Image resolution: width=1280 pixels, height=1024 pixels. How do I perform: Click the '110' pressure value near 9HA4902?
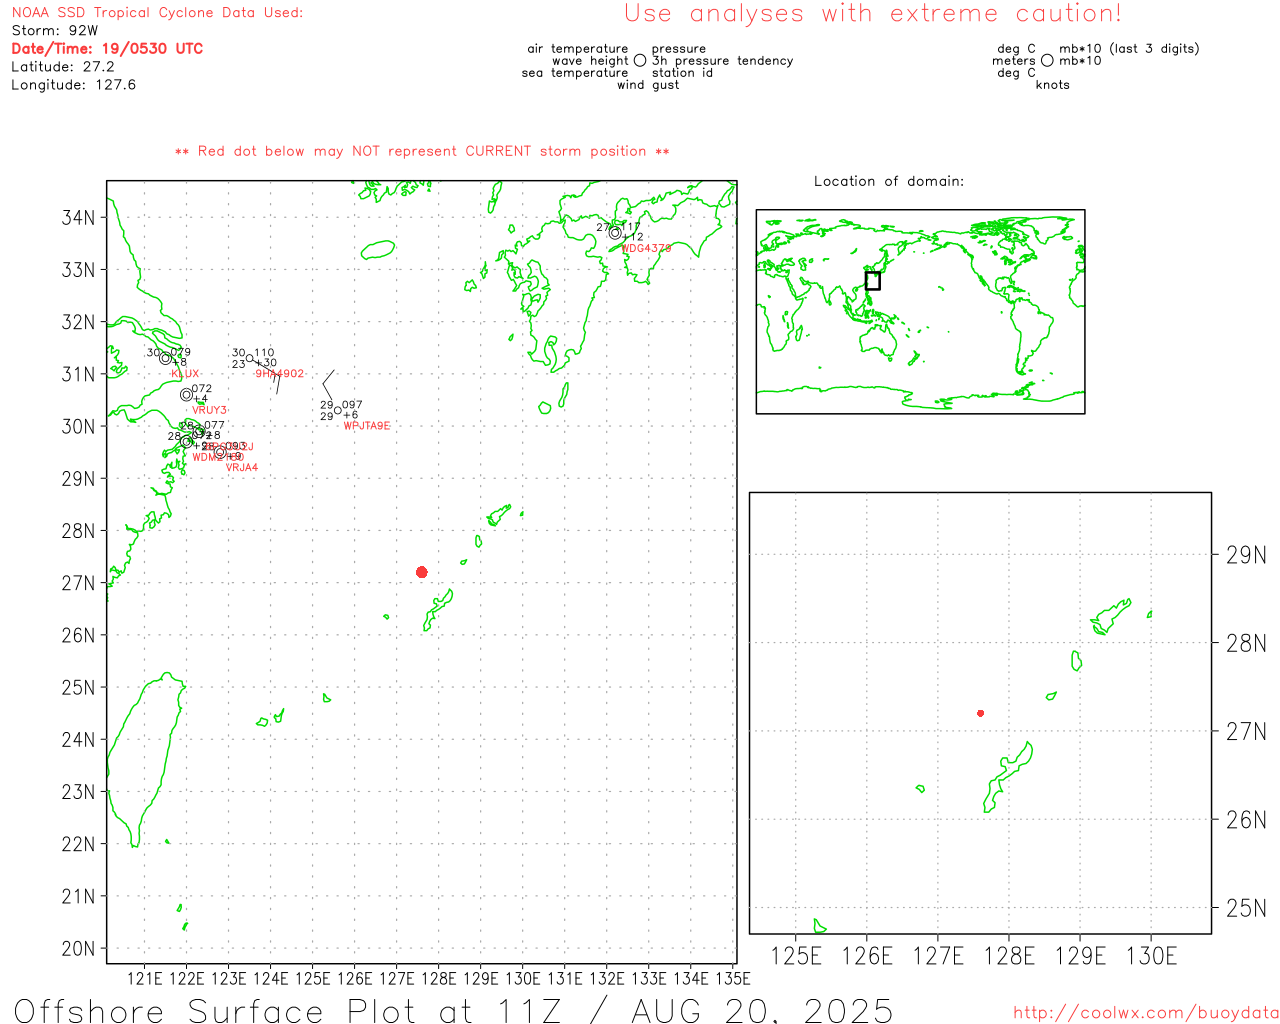pyautogui.click(x=264, y=353)
